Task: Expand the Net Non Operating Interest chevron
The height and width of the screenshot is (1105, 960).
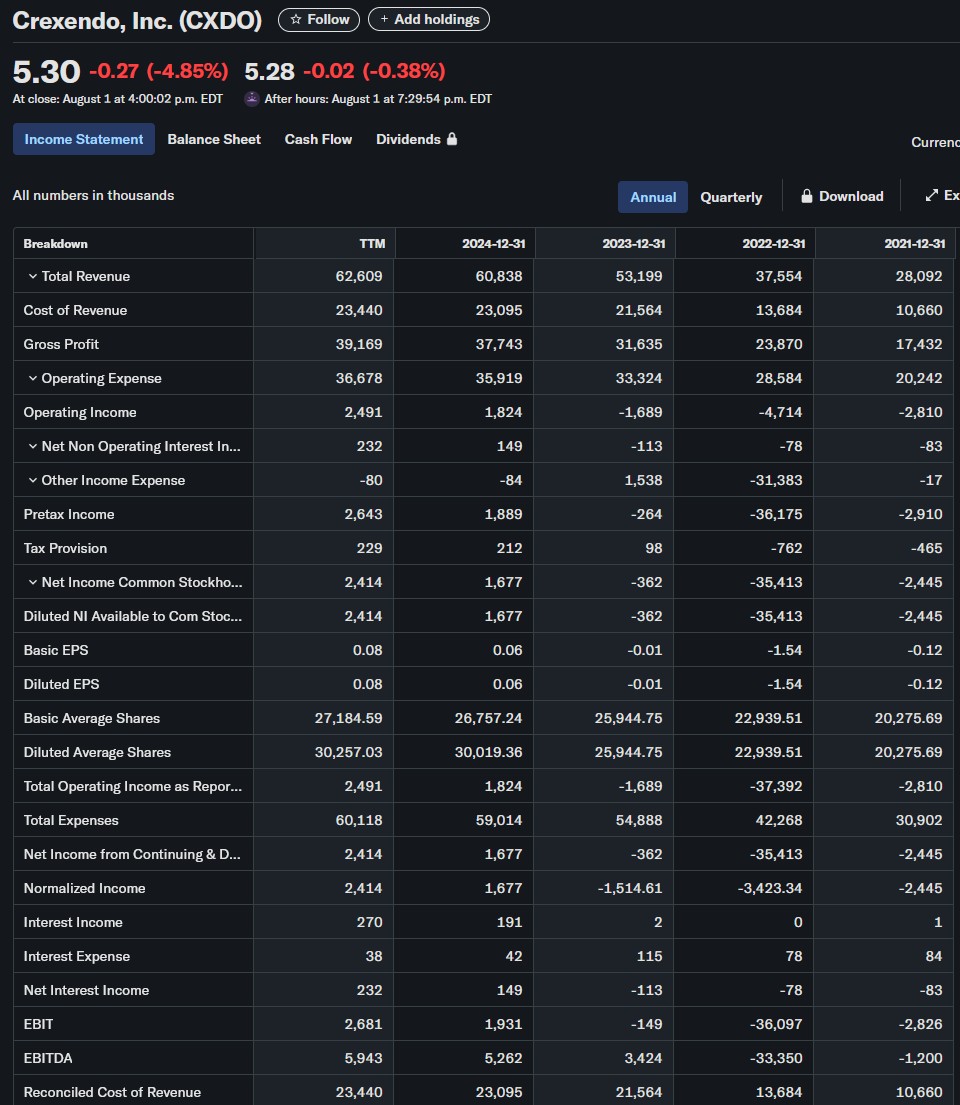Action: click(32, 446)
